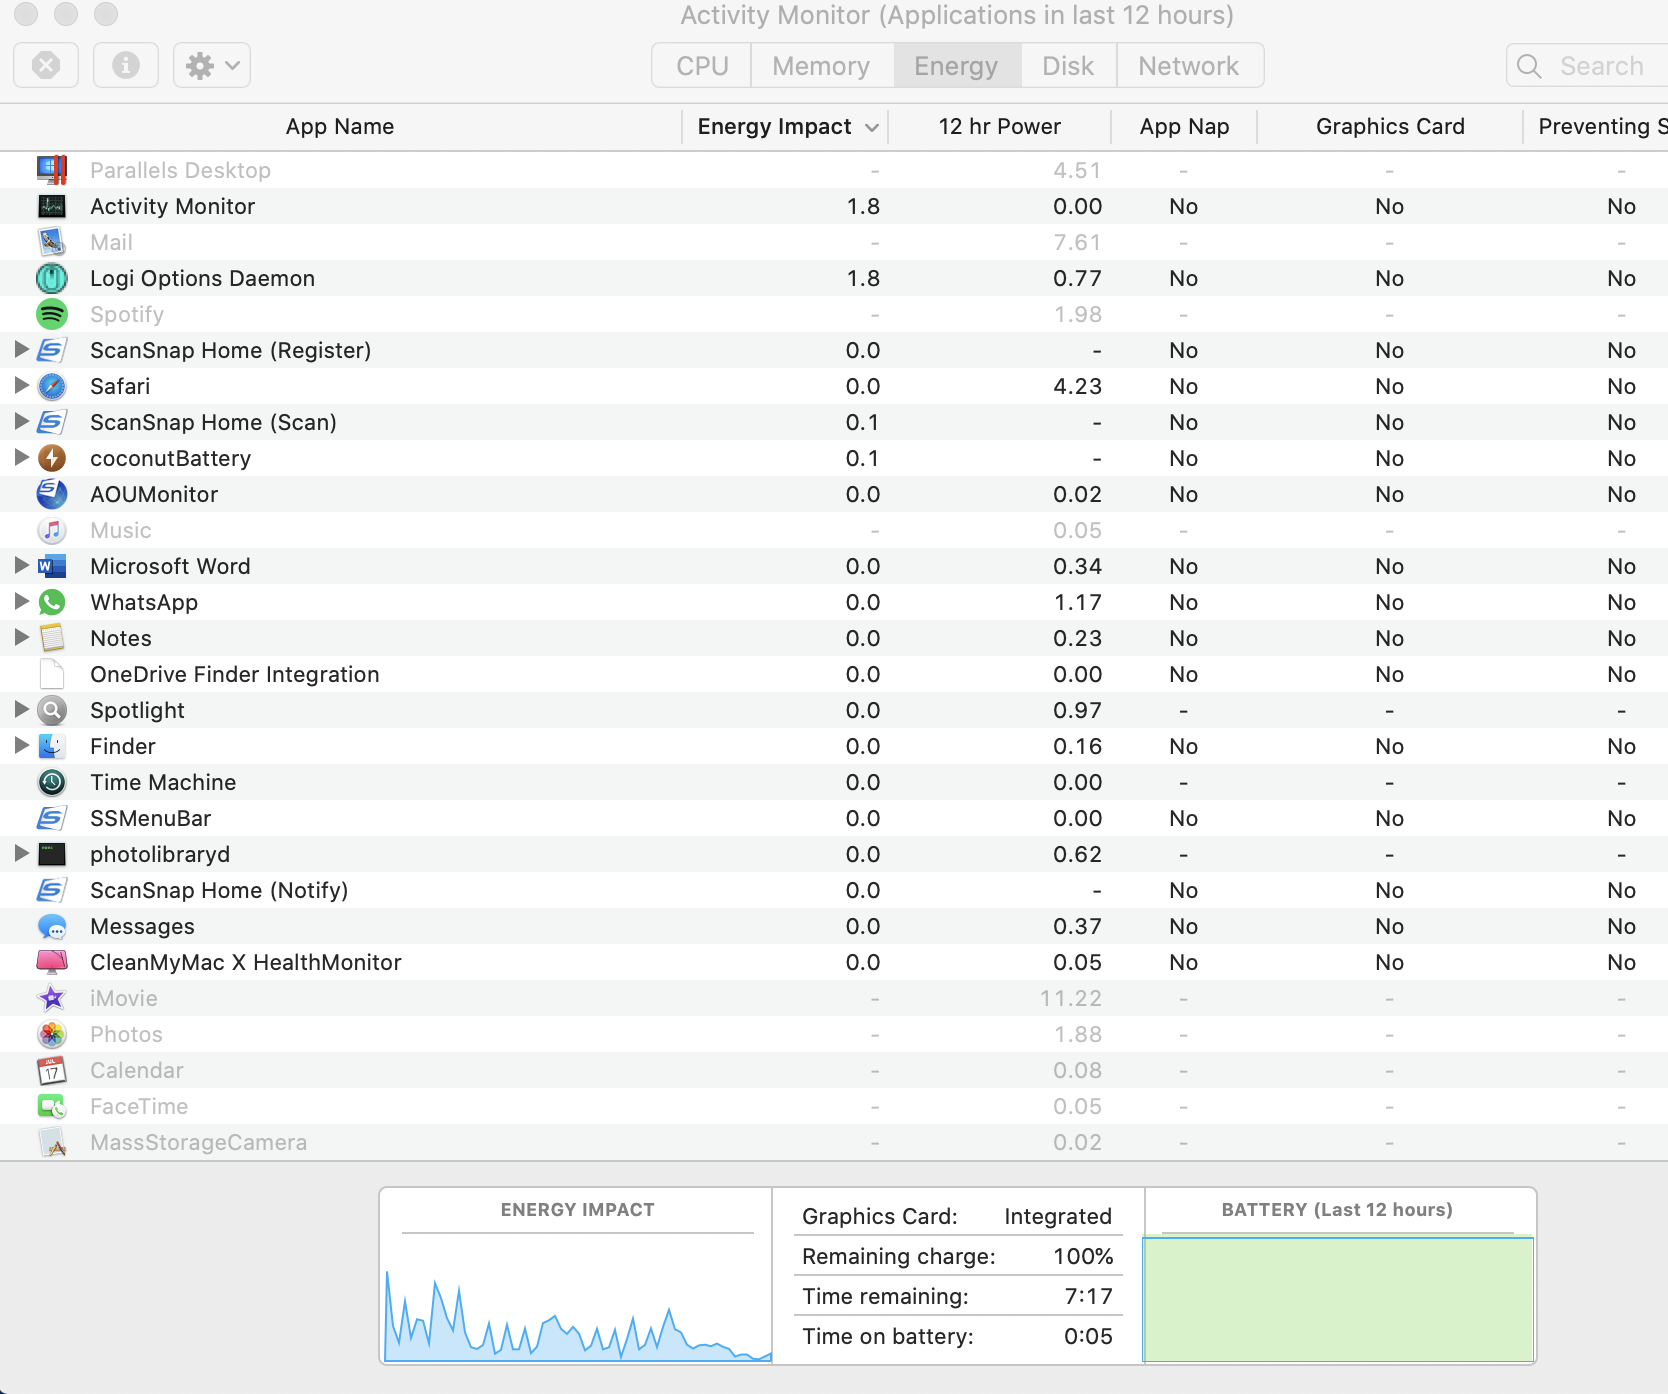Click the Microsoft Word icon
The width and height of the screenshot is (1668, 1394).
tap(52, 566)
